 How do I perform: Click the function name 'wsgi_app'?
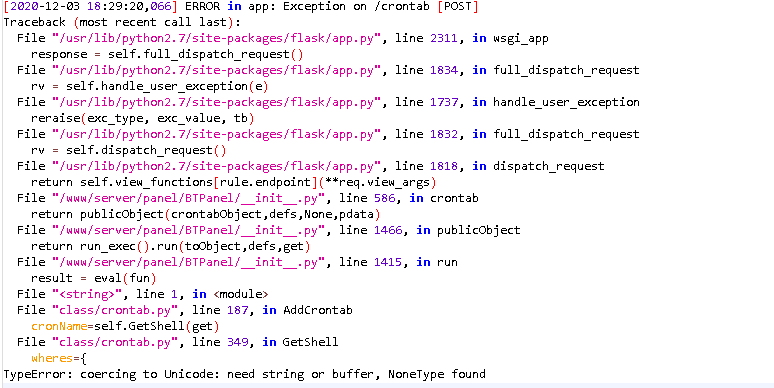pos(521,38)
